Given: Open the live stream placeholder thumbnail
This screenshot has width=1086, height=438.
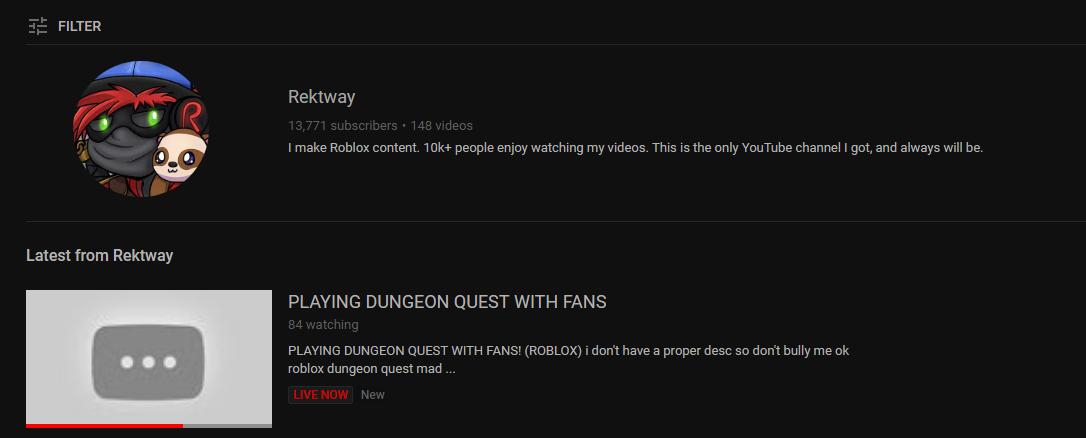Looking at the screenshot, I should click(149, 358).
